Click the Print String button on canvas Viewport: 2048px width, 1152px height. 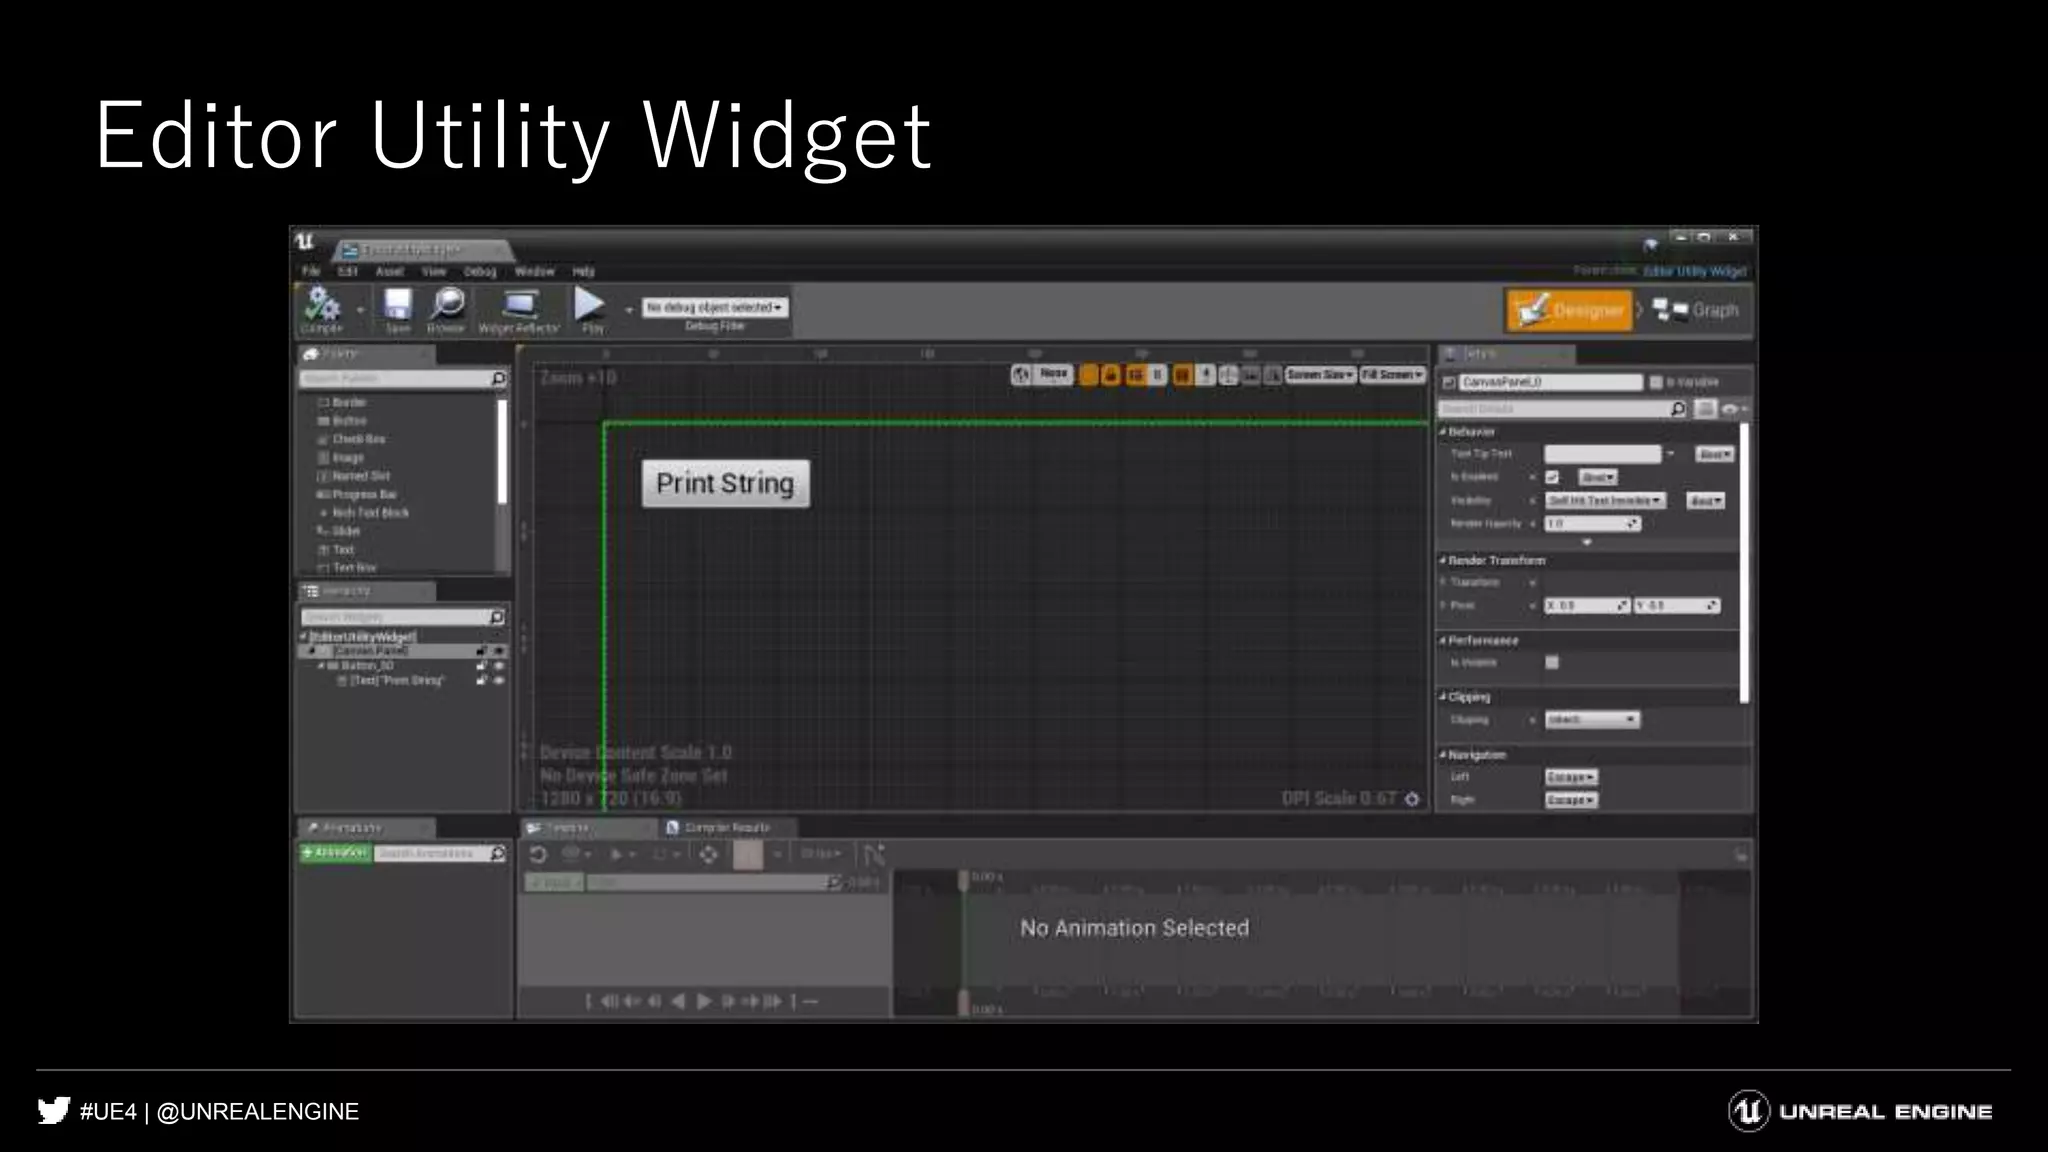[725, 484]
